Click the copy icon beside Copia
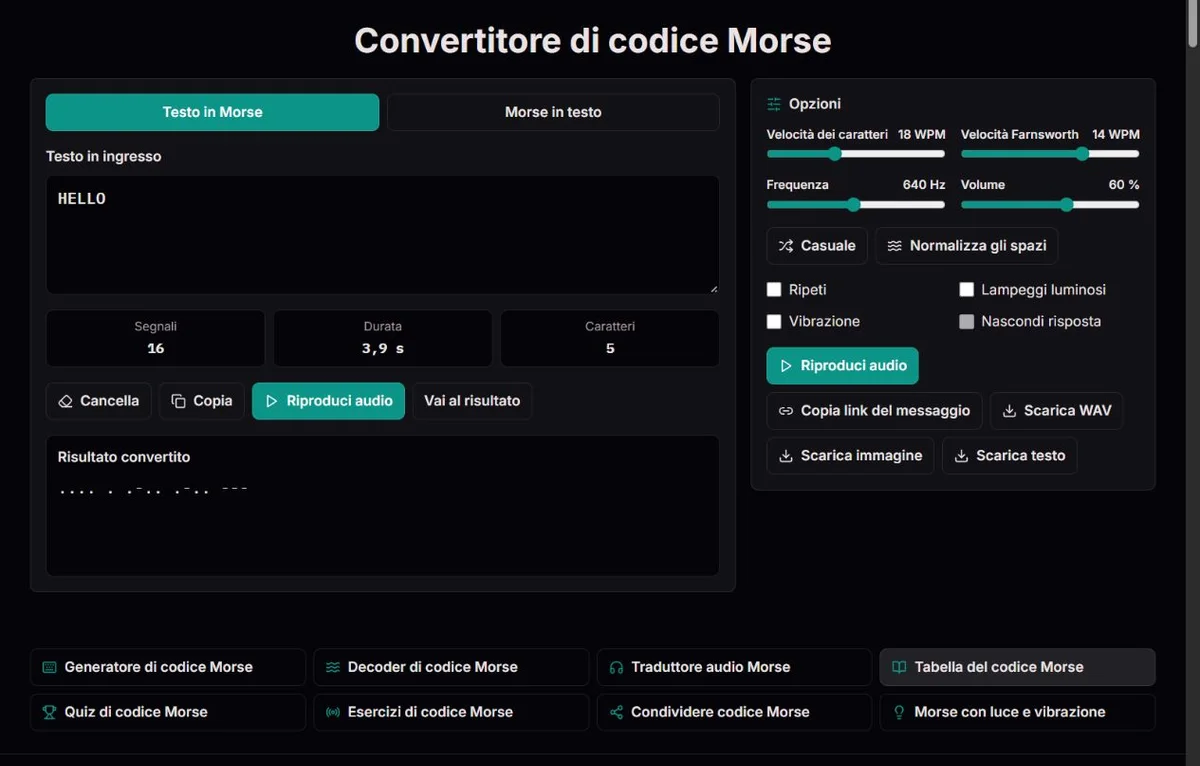Screen dimensions: 1200x766 179,401
